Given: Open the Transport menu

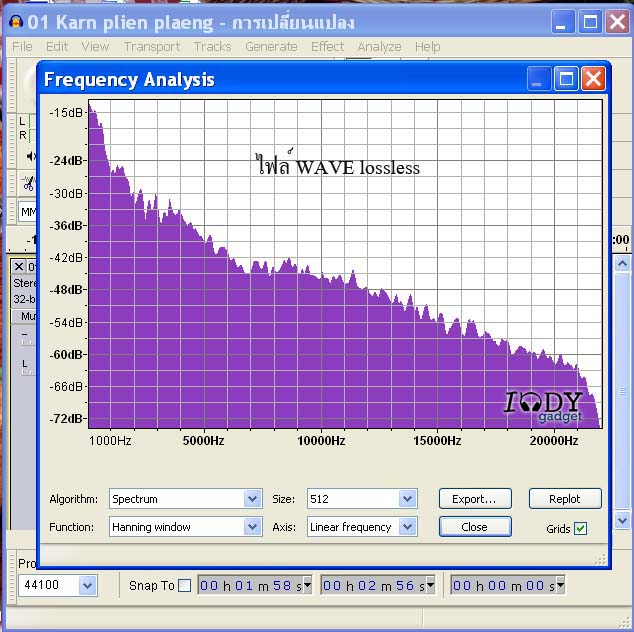Looking at the screenshot, I should tap(152, 47).
